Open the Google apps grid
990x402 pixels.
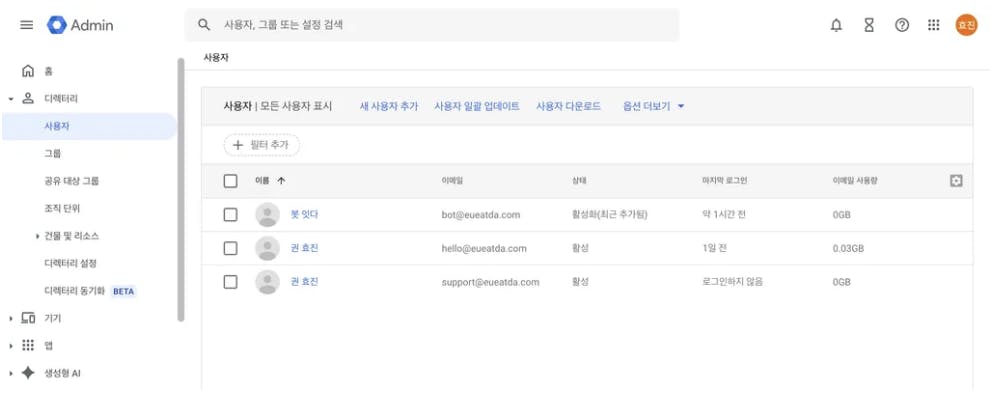coord(933,25)
